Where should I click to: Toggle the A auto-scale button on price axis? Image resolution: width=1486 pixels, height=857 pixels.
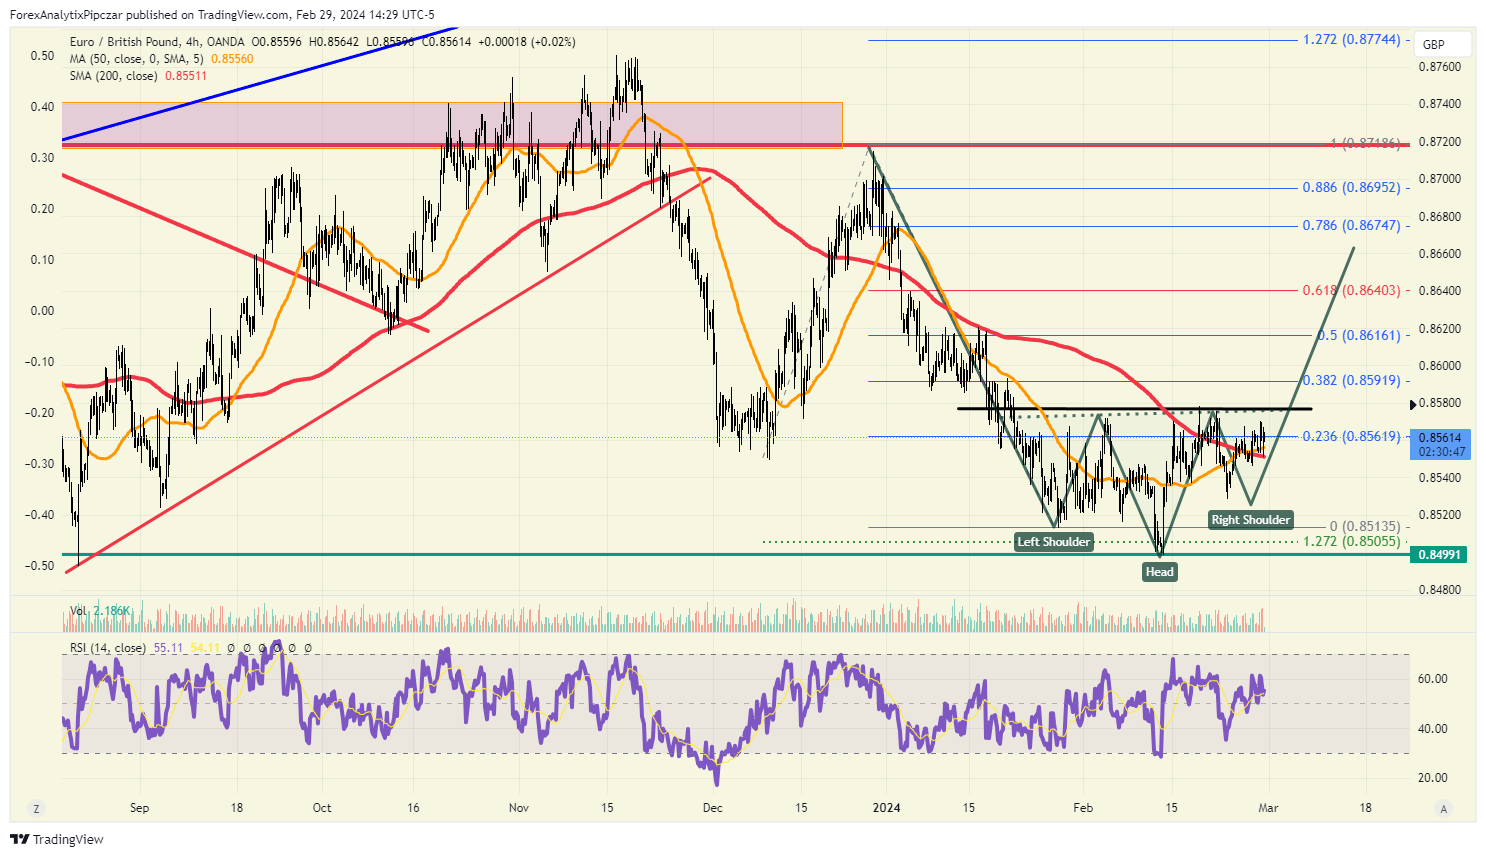point(1442,809)
